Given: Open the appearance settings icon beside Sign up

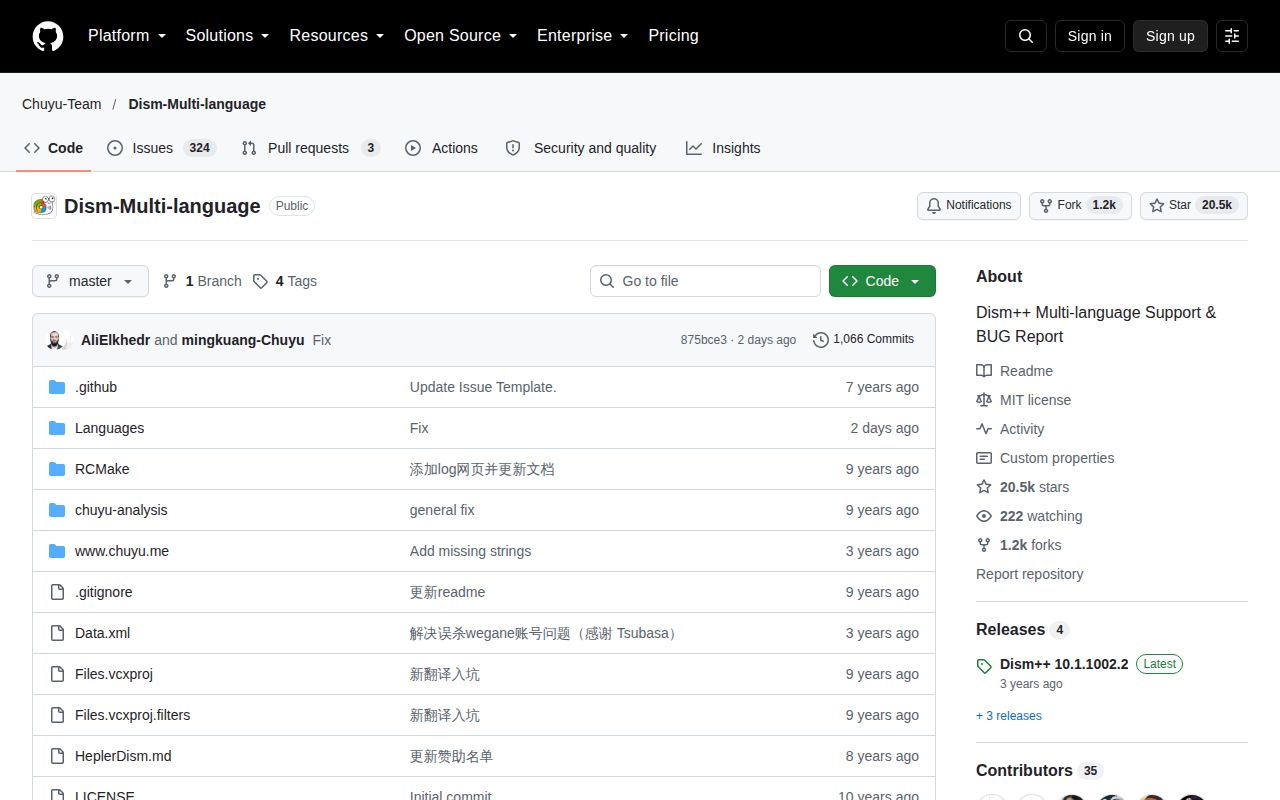Looking at the screenshot, I should (x=1232, y=36).
